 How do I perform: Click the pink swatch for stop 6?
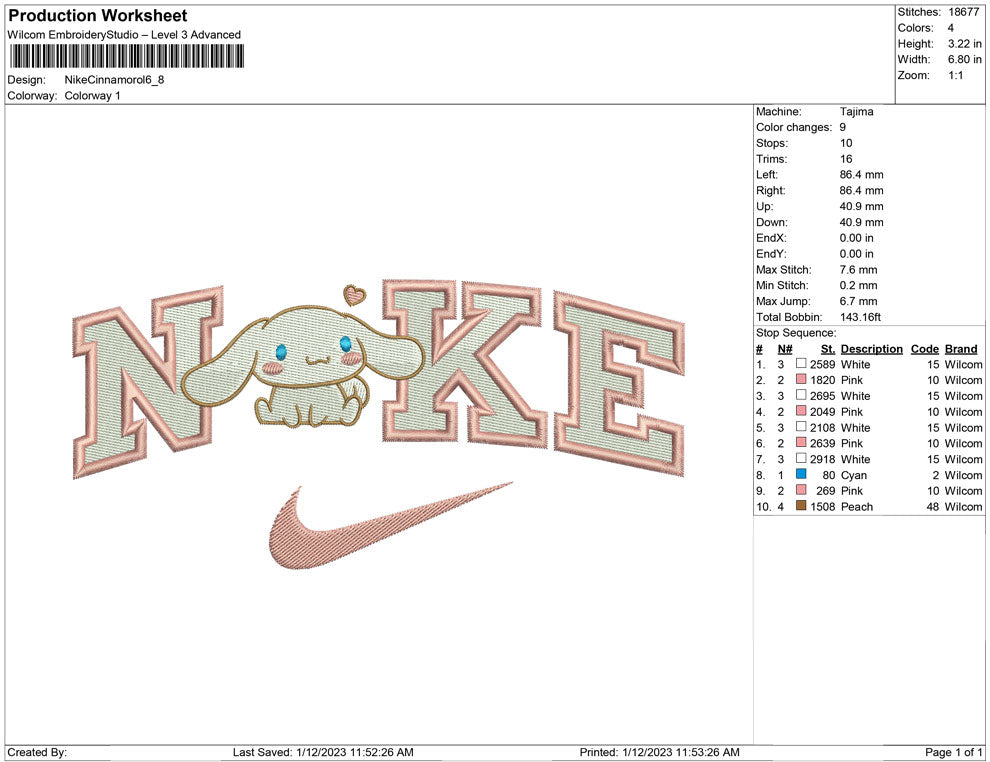801,443
